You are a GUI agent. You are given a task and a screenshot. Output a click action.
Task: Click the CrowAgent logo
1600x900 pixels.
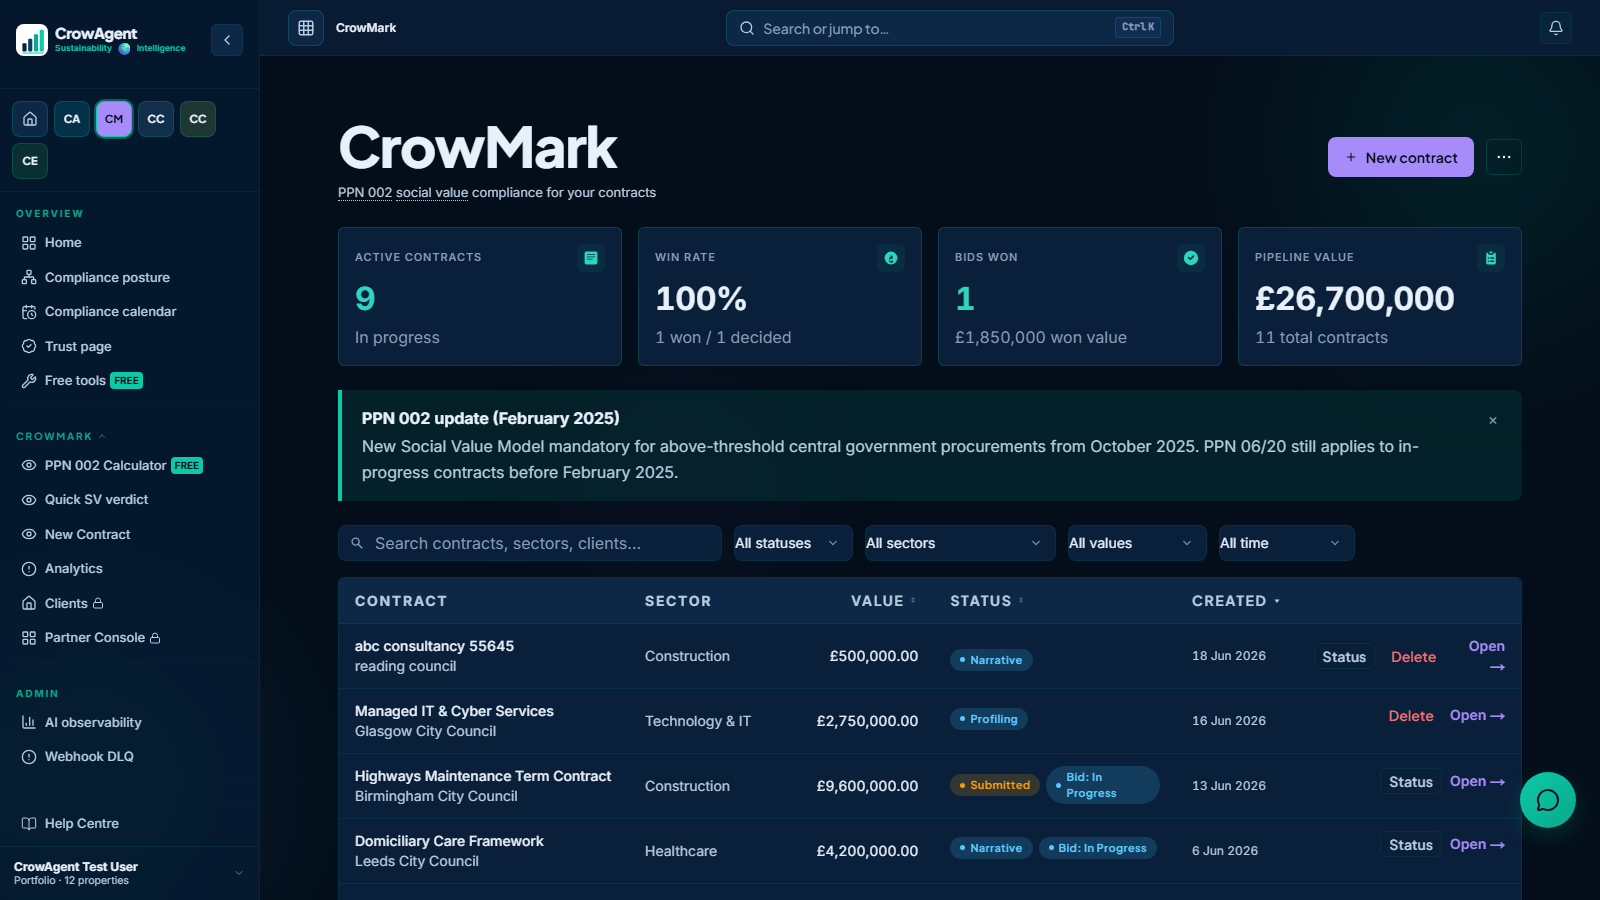coord(101,40)
